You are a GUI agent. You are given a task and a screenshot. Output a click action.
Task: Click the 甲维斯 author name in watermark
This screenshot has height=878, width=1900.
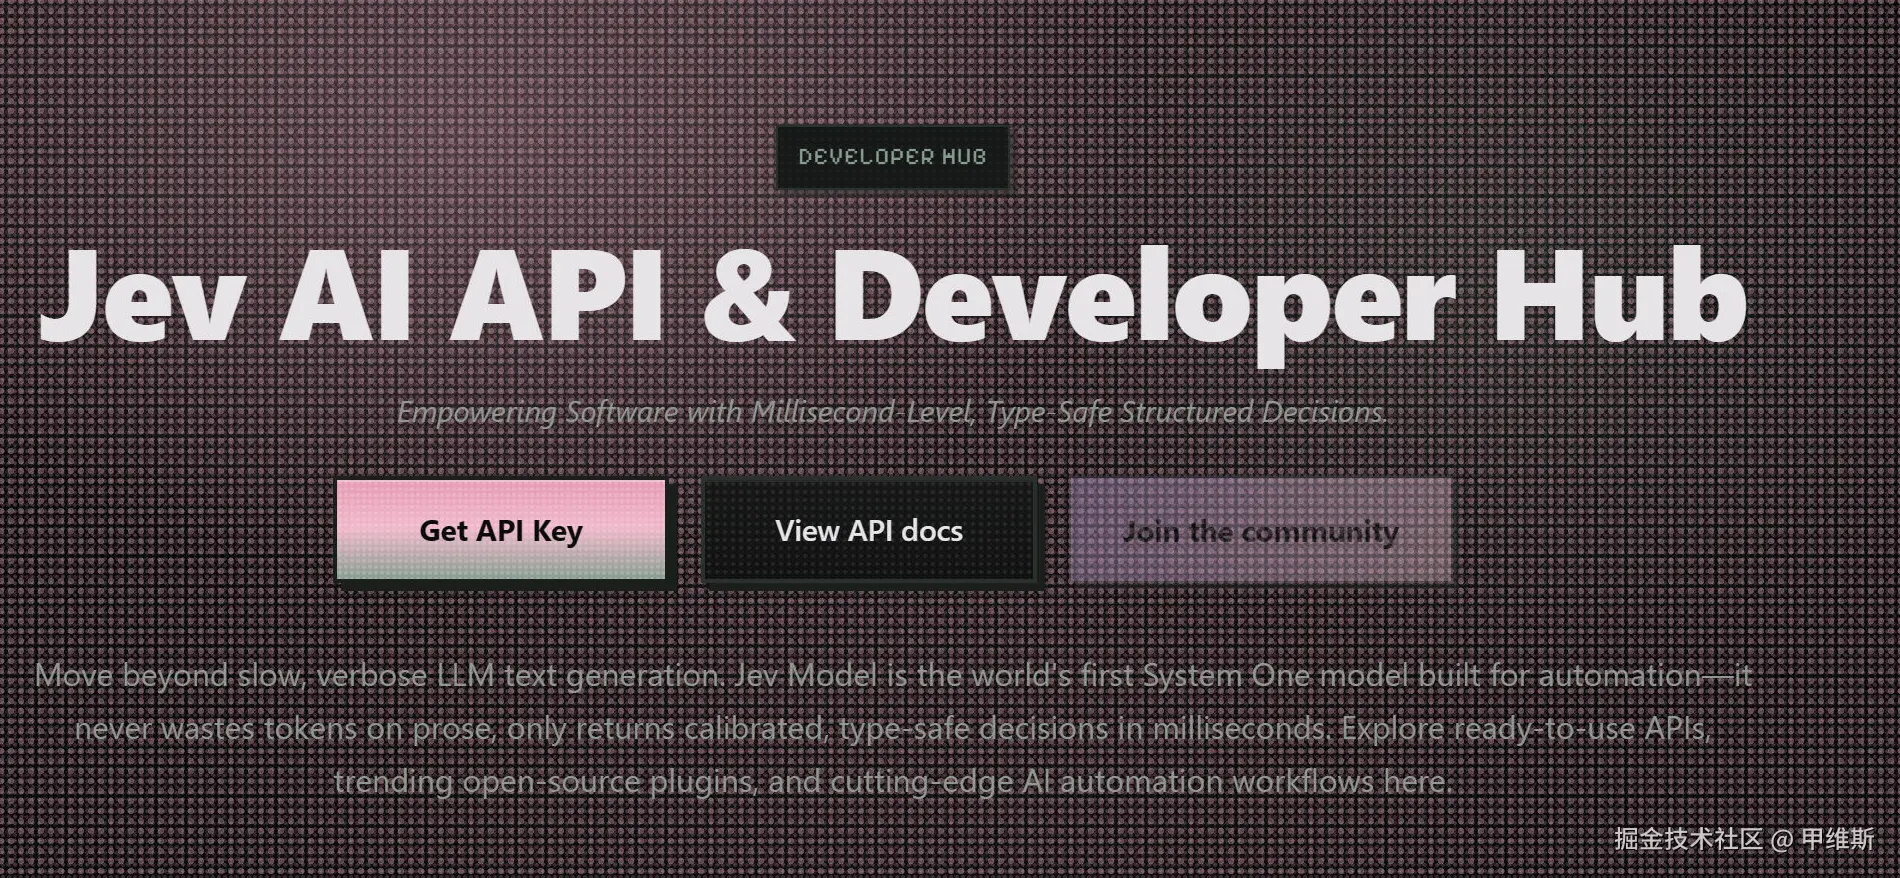coord(1837,839)
